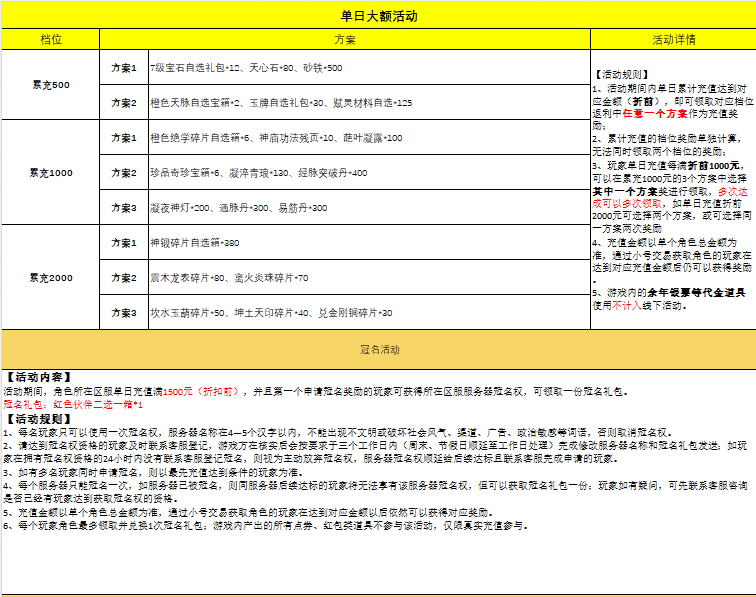This screenshot has height=597, width=756.
Task: Click the 累充1000 tier cell
Action: click(50, 173)
